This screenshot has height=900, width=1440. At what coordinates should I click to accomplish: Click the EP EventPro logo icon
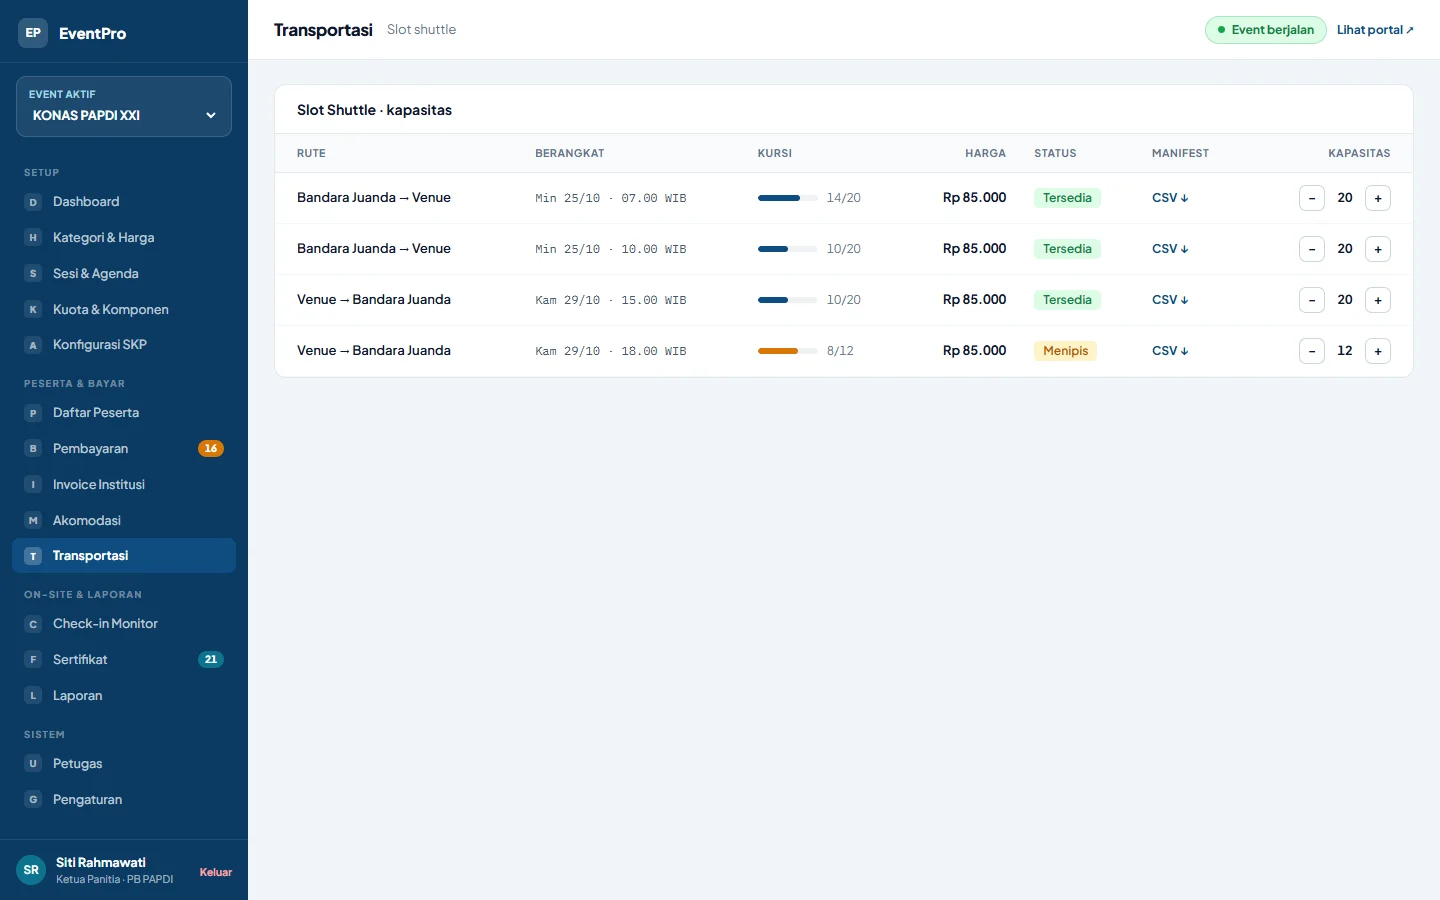33,33
